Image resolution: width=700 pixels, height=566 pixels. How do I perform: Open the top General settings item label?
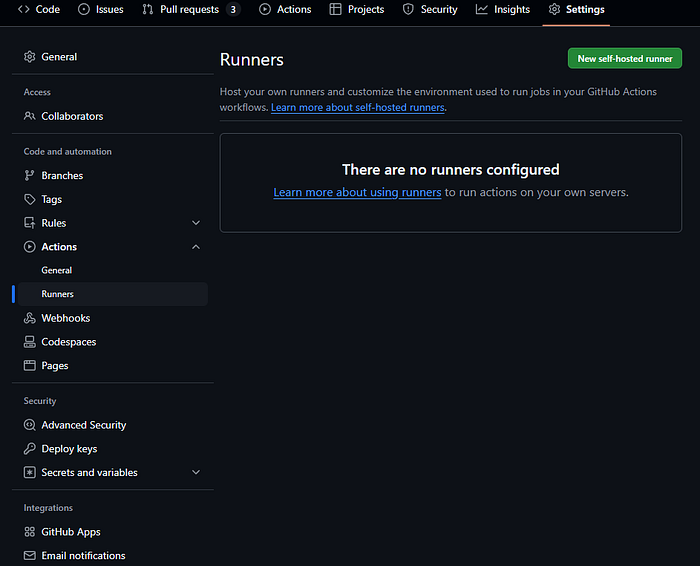point(59,57)
